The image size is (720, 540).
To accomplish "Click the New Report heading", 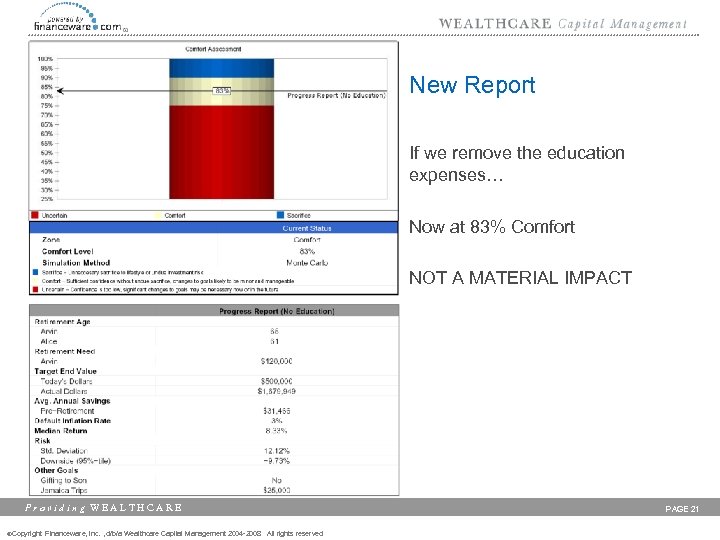I will (472, 85).
